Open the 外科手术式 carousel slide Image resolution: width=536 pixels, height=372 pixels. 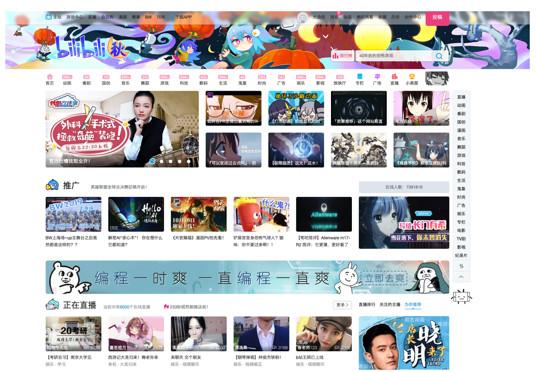pyautogui.click(x=122, y=129)
